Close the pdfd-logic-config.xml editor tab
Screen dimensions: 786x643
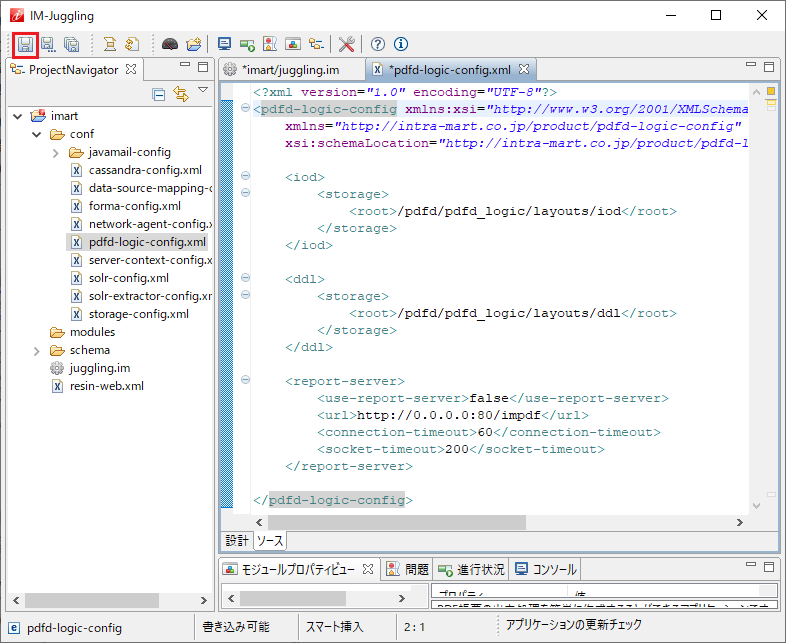pyautogui.click(x=523, y=70)
